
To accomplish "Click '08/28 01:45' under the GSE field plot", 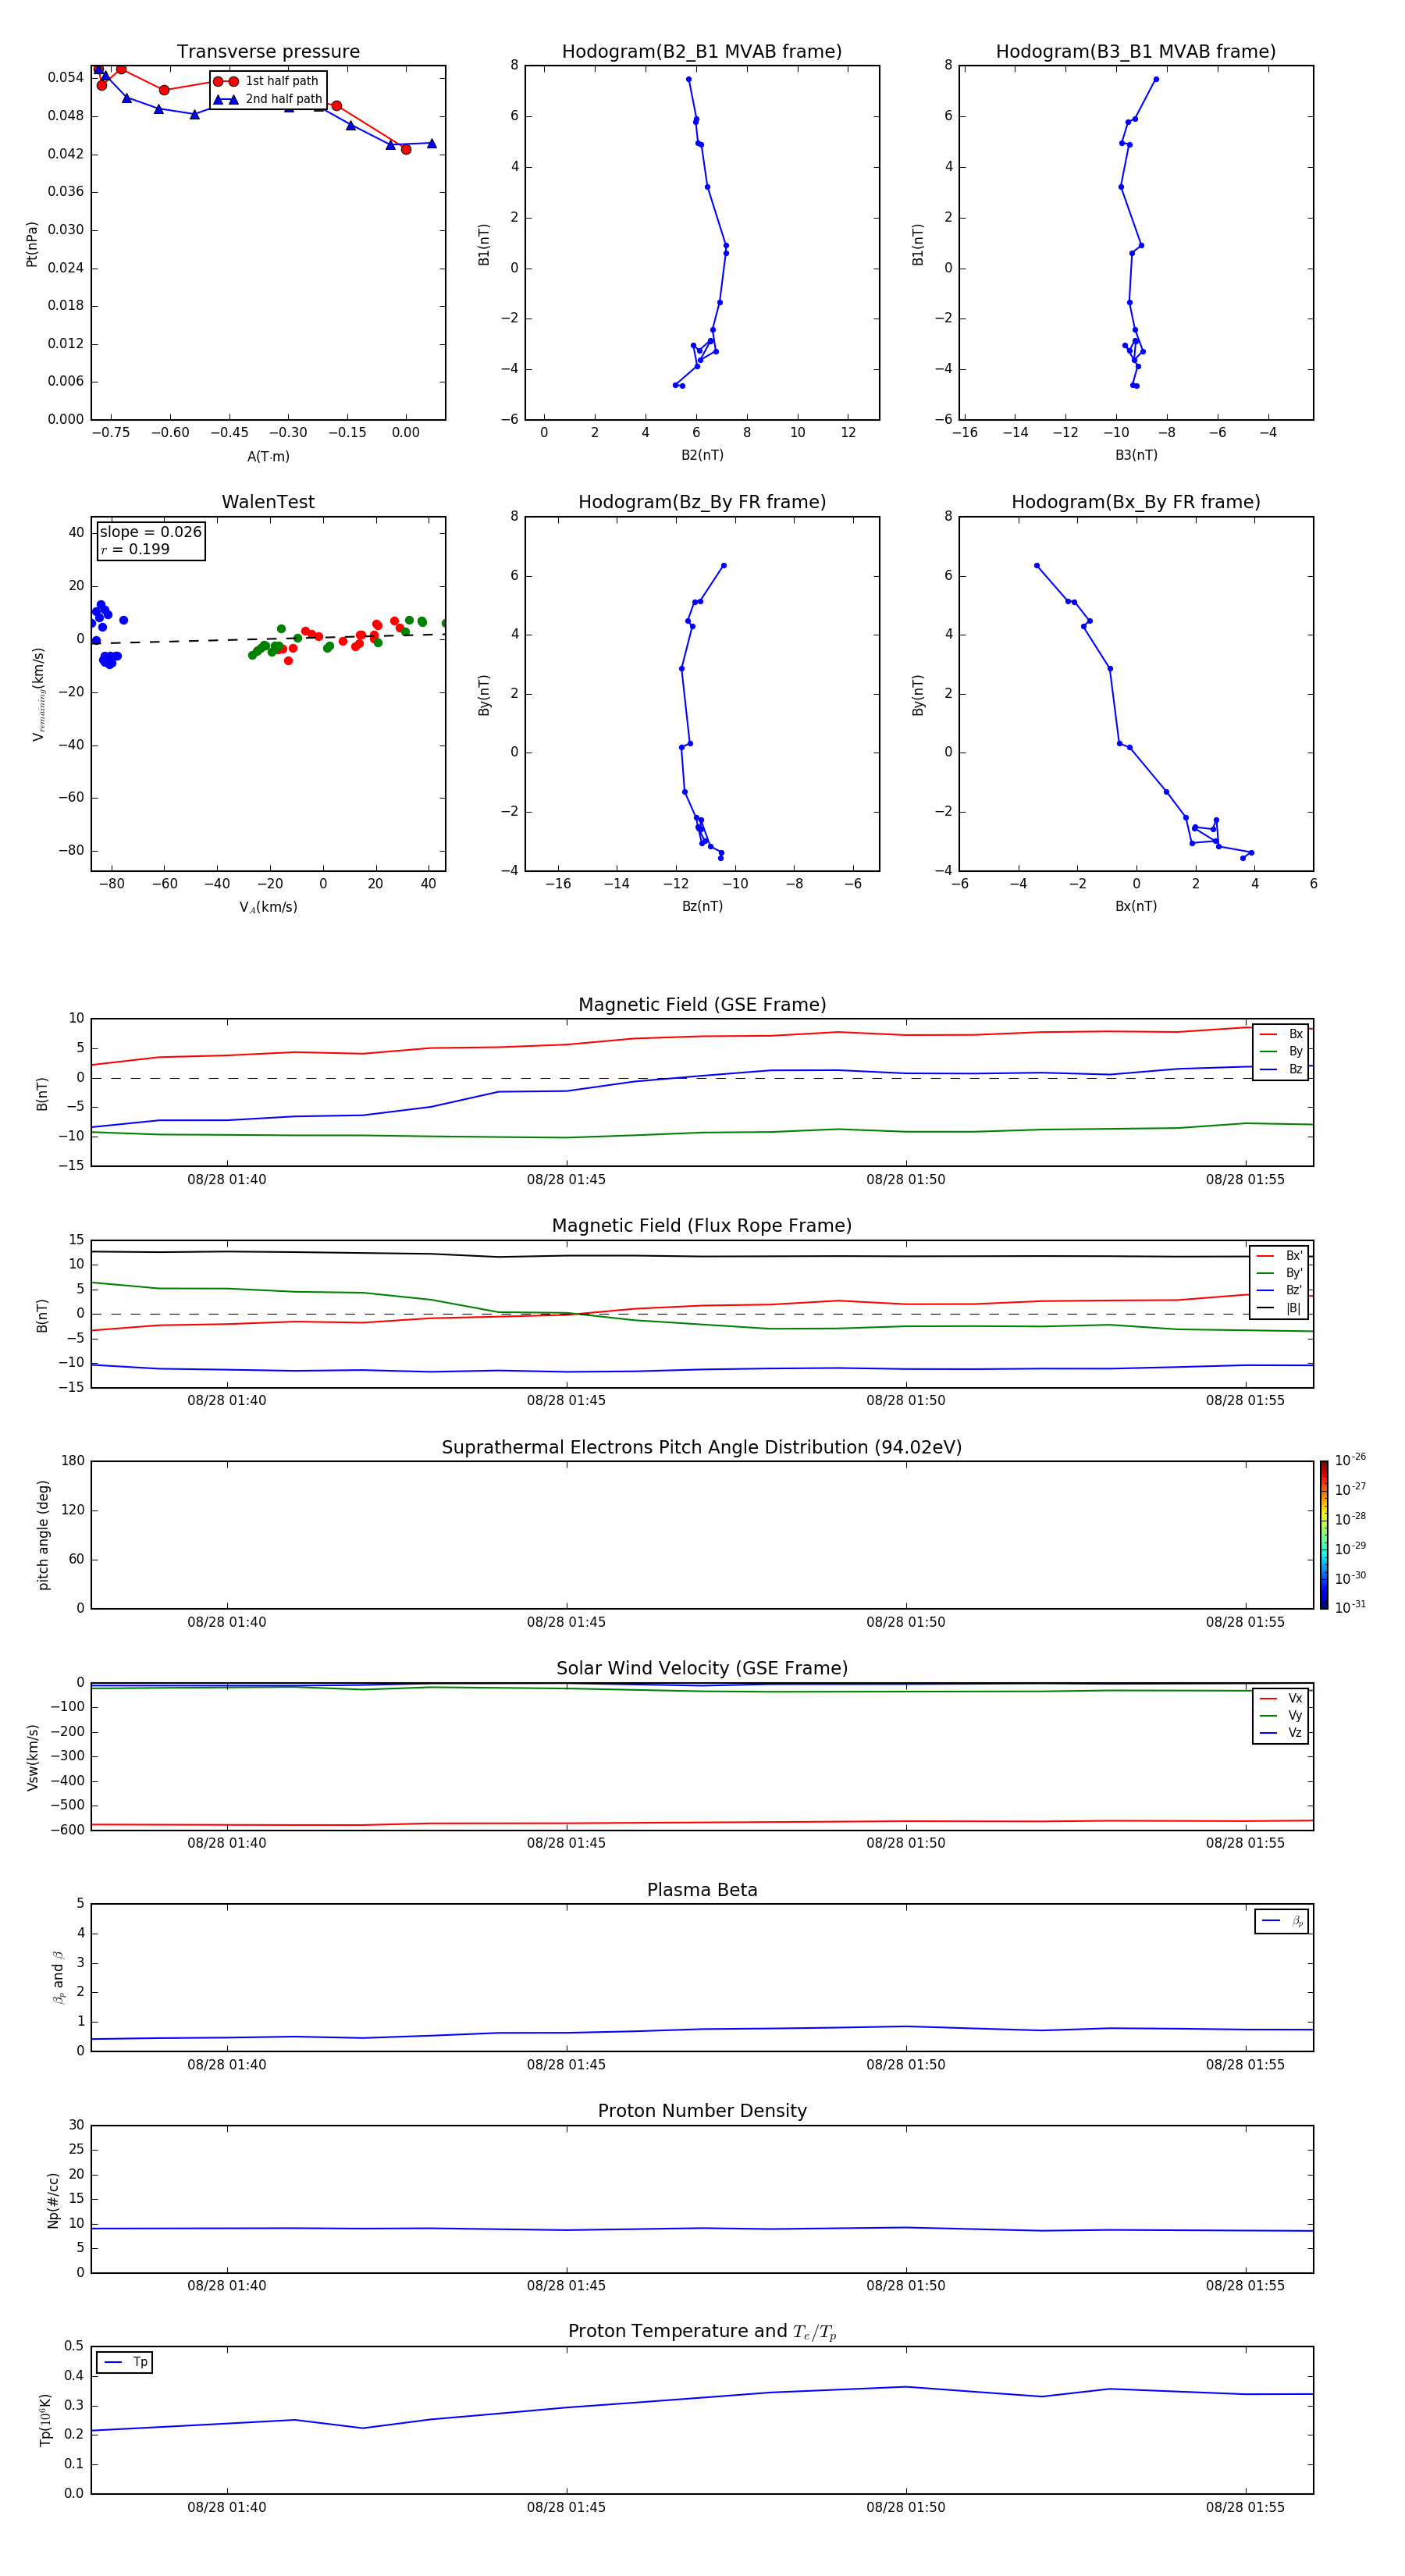I will click(566, 1180).
